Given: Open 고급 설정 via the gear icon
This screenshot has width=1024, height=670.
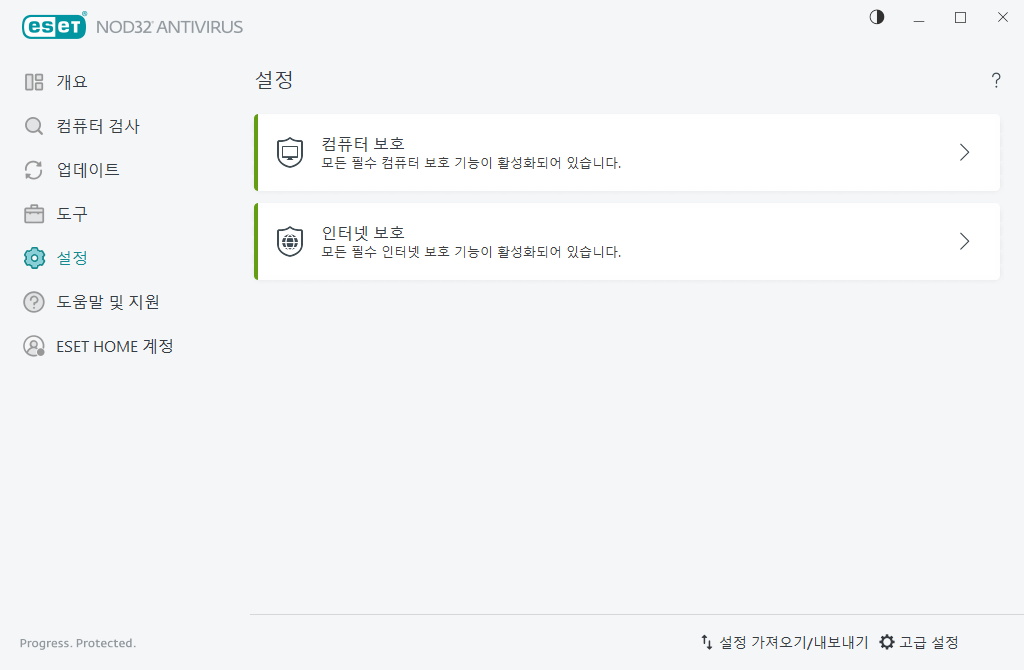Looking at the screenshot, I should tap(888, 642).
